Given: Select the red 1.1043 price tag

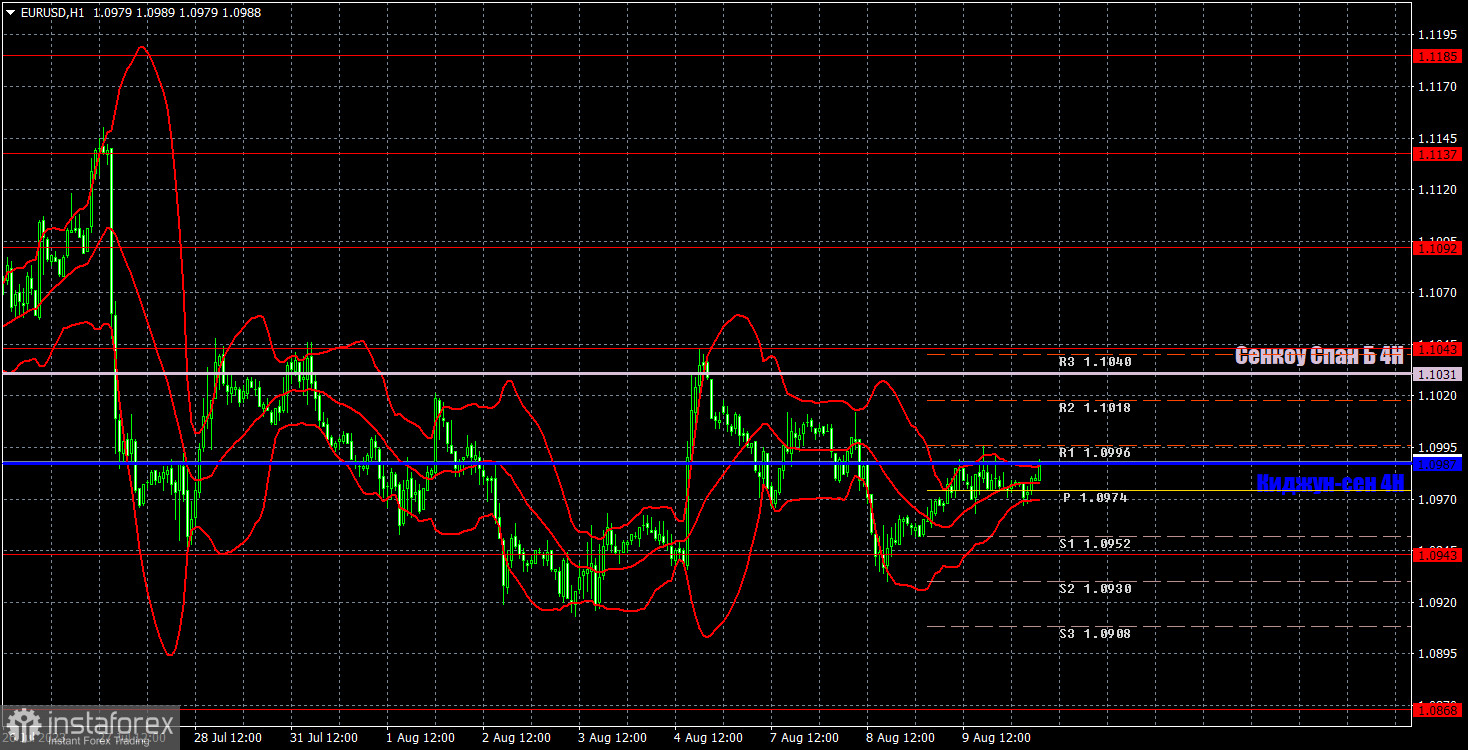Looking at the screenshot, I should 1439,348.
